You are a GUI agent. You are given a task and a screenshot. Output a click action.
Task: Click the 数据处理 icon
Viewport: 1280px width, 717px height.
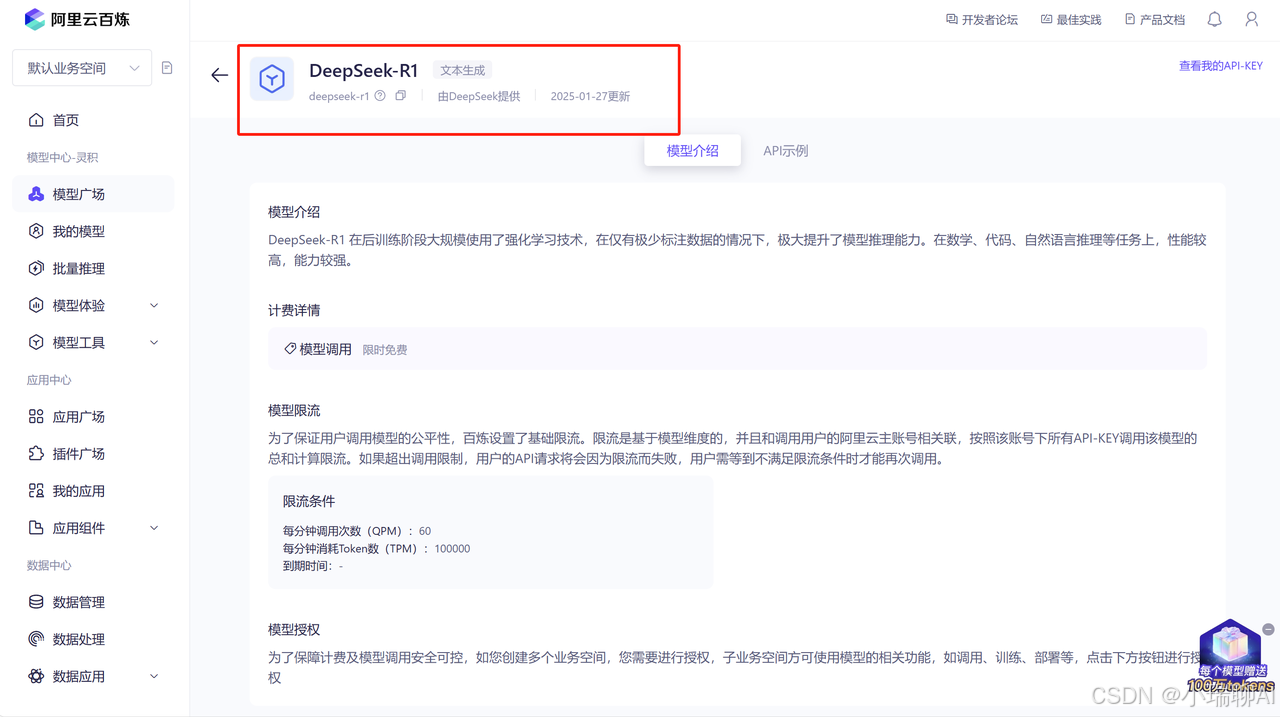[x=36, y=638]
